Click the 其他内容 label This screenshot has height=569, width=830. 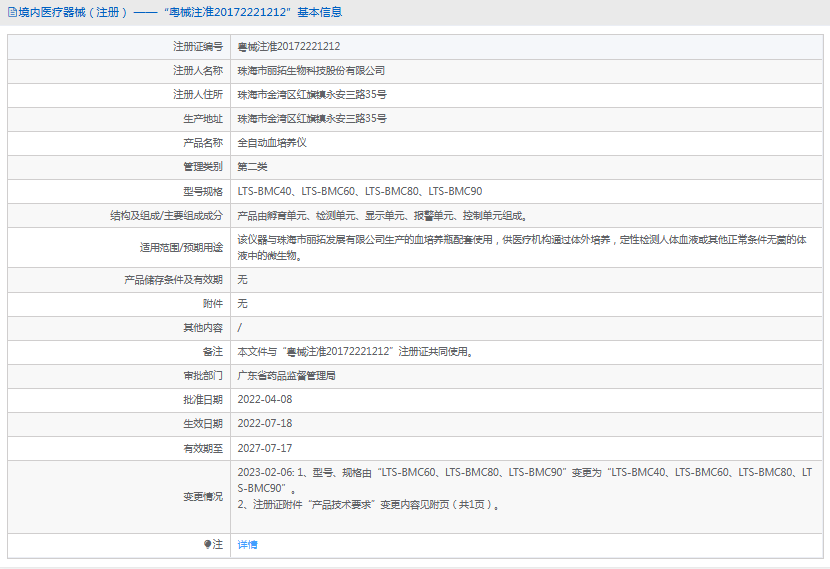[x=203, y=328]
